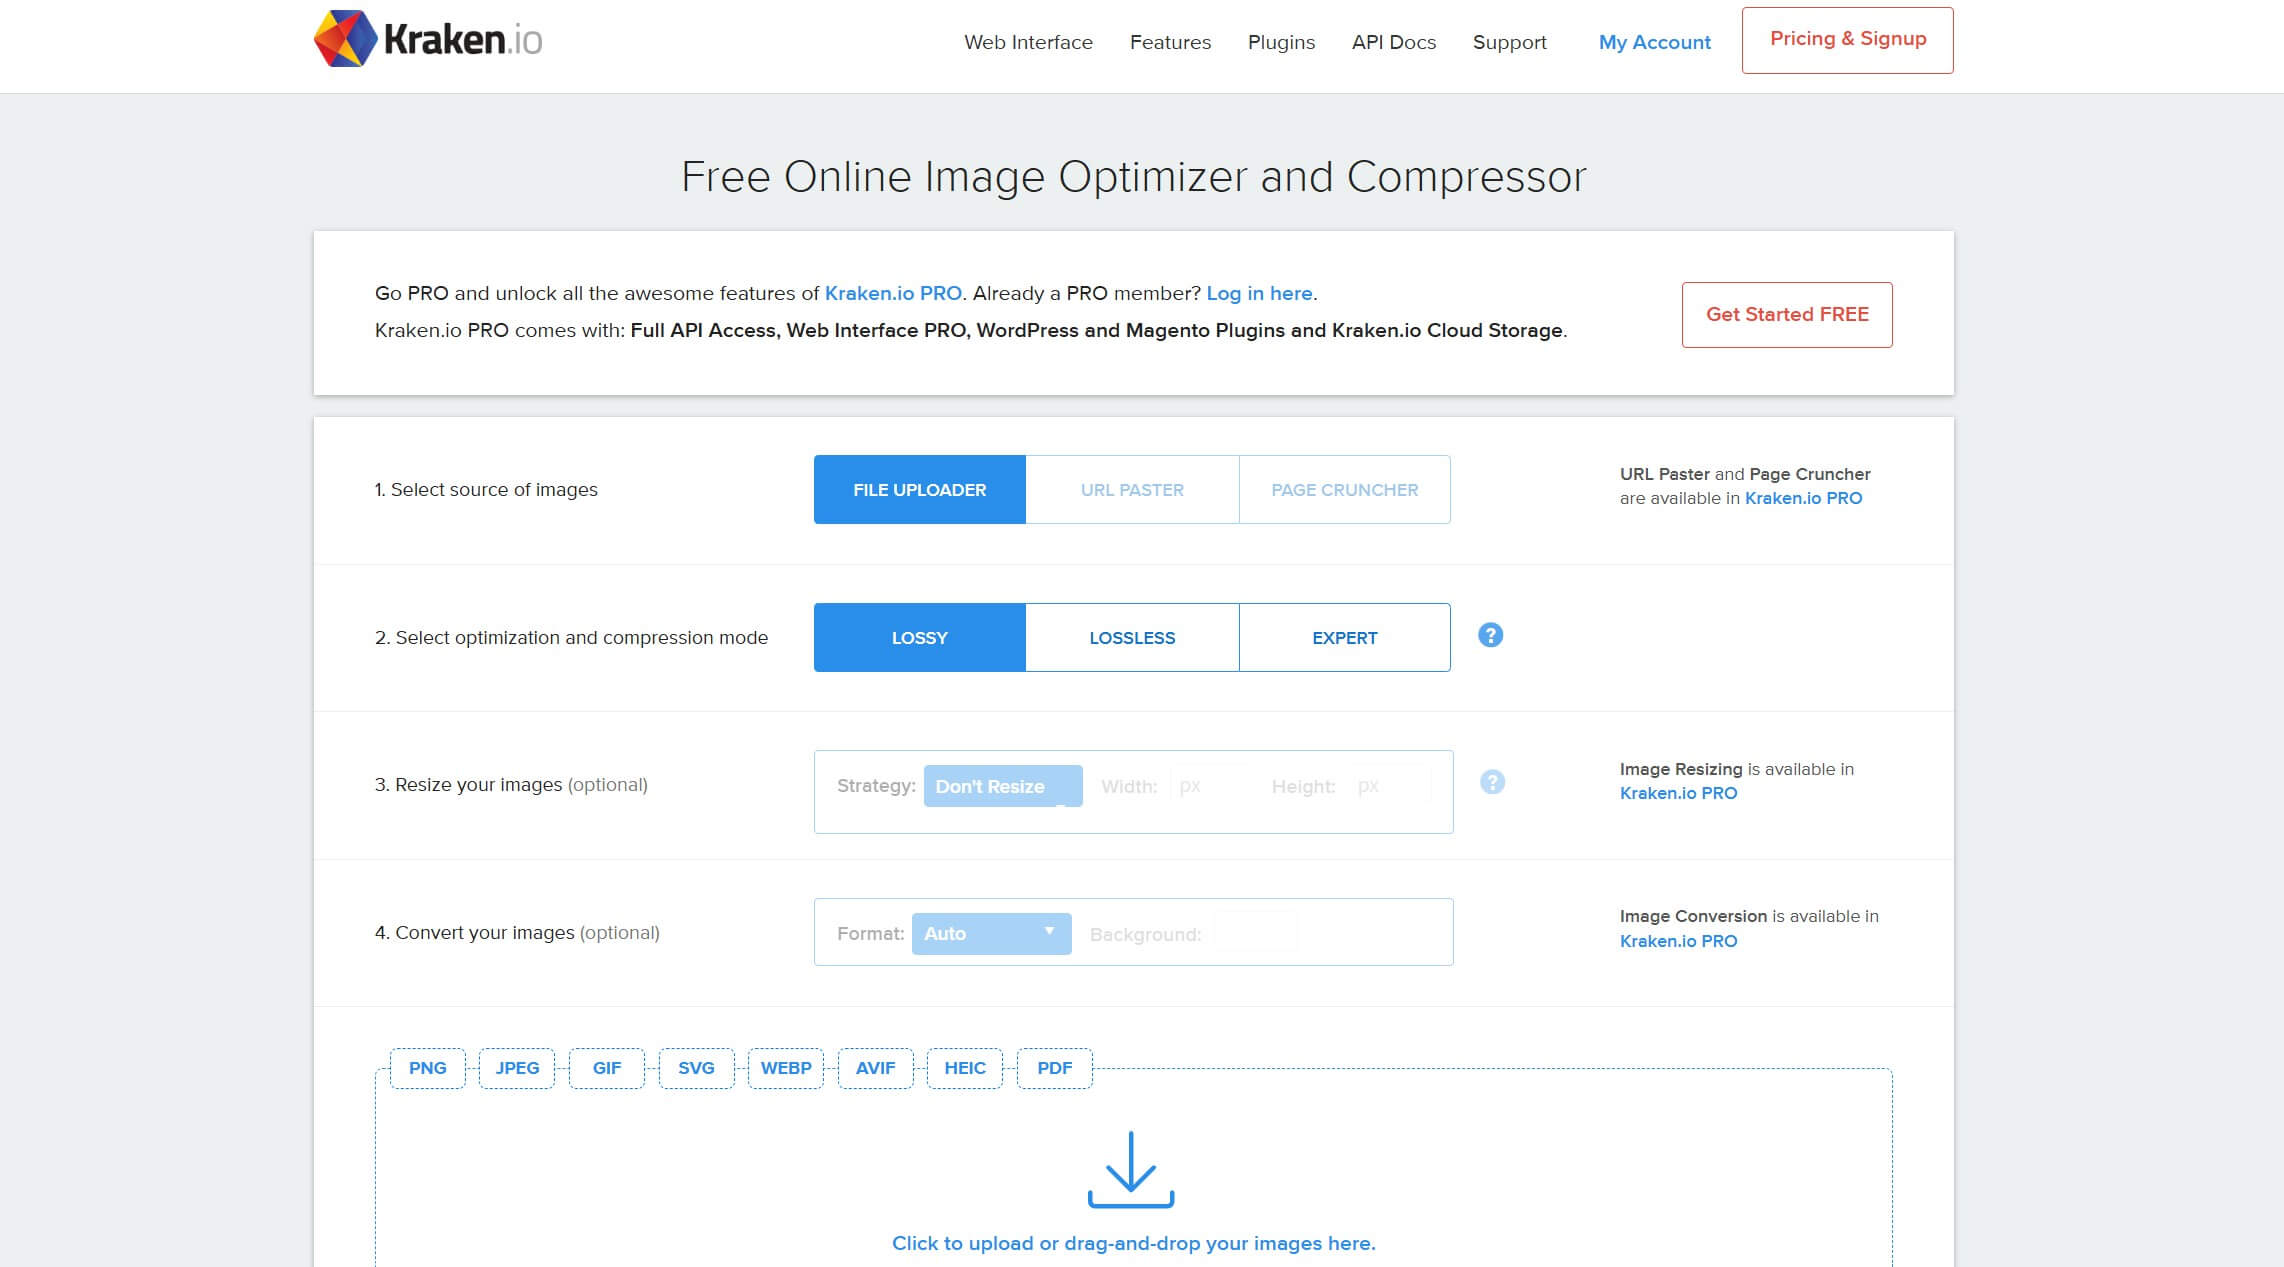This screenshot has height=1267, width=2284.
Task: Open the Don't Resize strategy dropdown
Action: (x=1003, y=786)
